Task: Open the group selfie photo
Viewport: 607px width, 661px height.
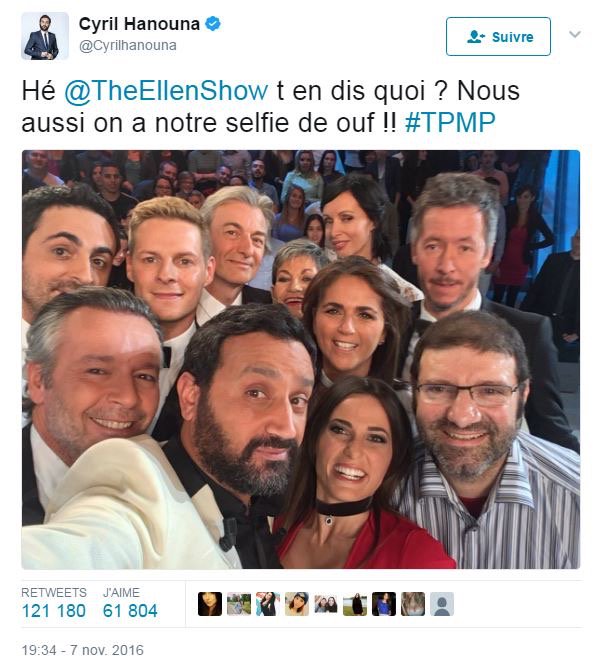Action: pyautogui.click(x=301, y=359)
